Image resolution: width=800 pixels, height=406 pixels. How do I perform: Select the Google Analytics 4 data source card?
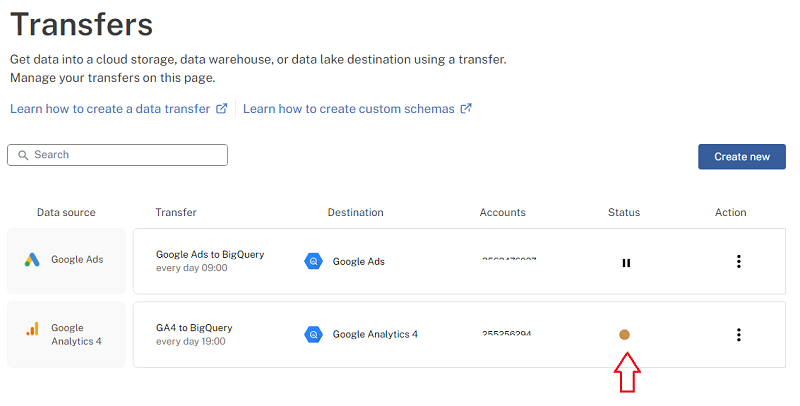click(x=66, y=335)
